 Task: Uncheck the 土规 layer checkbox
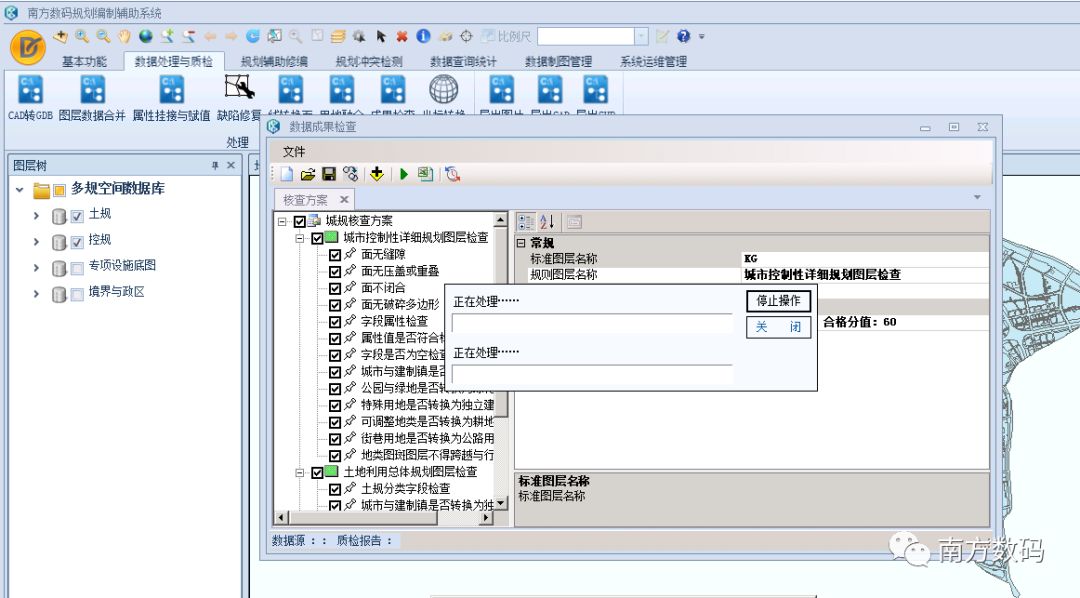(x=77, y=215)
